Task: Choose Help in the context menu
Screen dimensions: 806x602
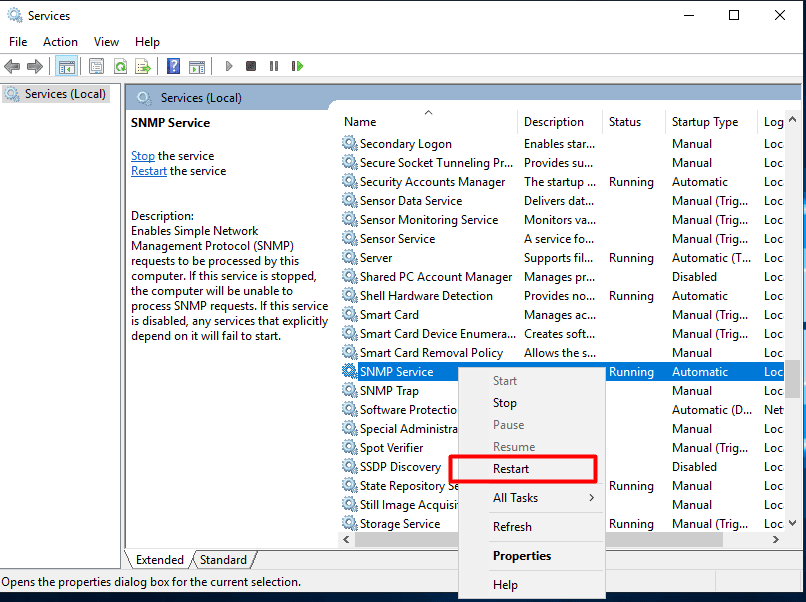Action: point(532,585)
